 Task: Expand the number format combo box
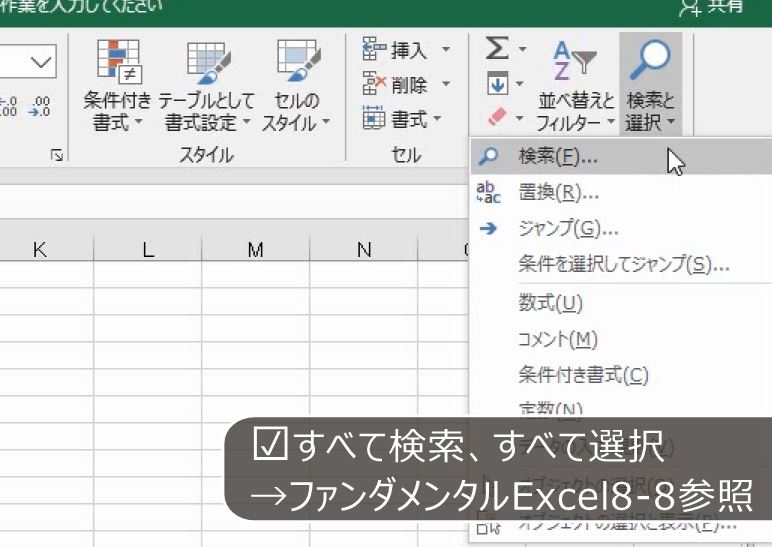(x=41, y=62)
